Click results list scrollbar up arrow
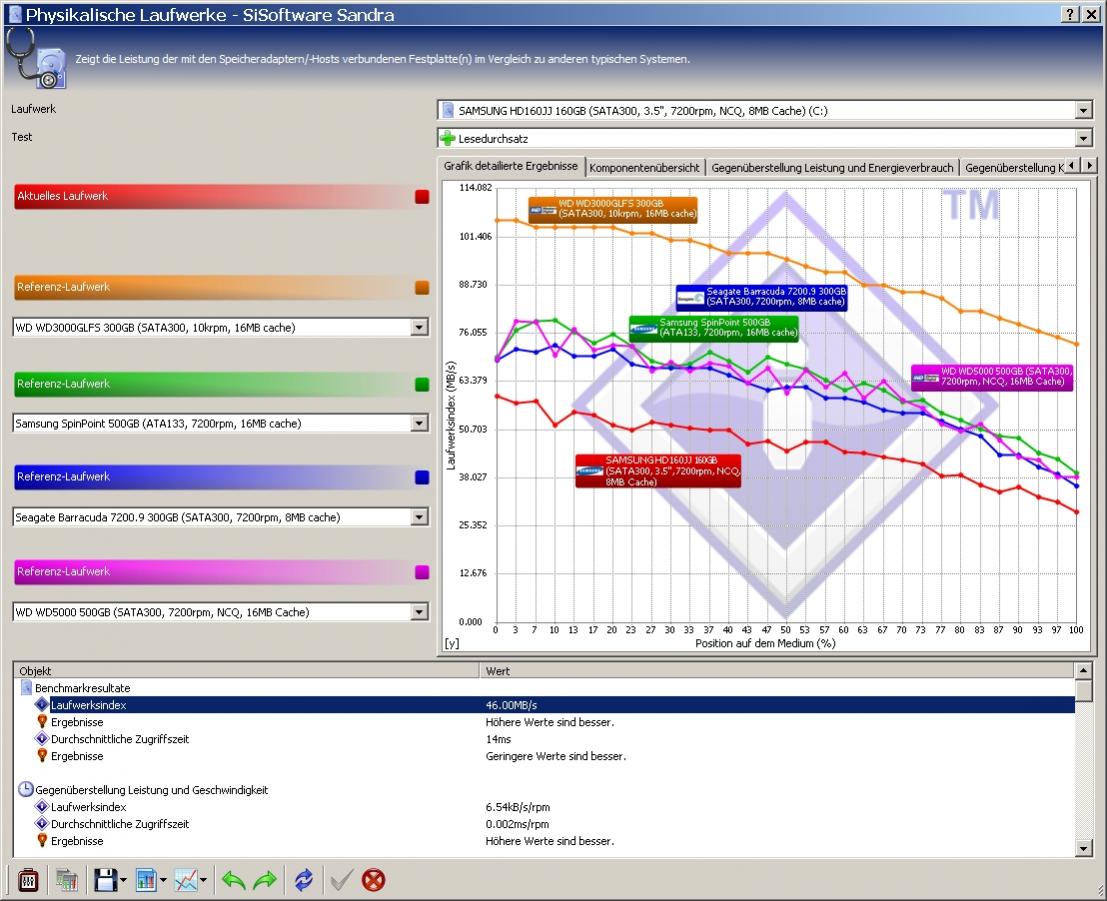Screen dimensions: 1107x901 (1084, 670)
